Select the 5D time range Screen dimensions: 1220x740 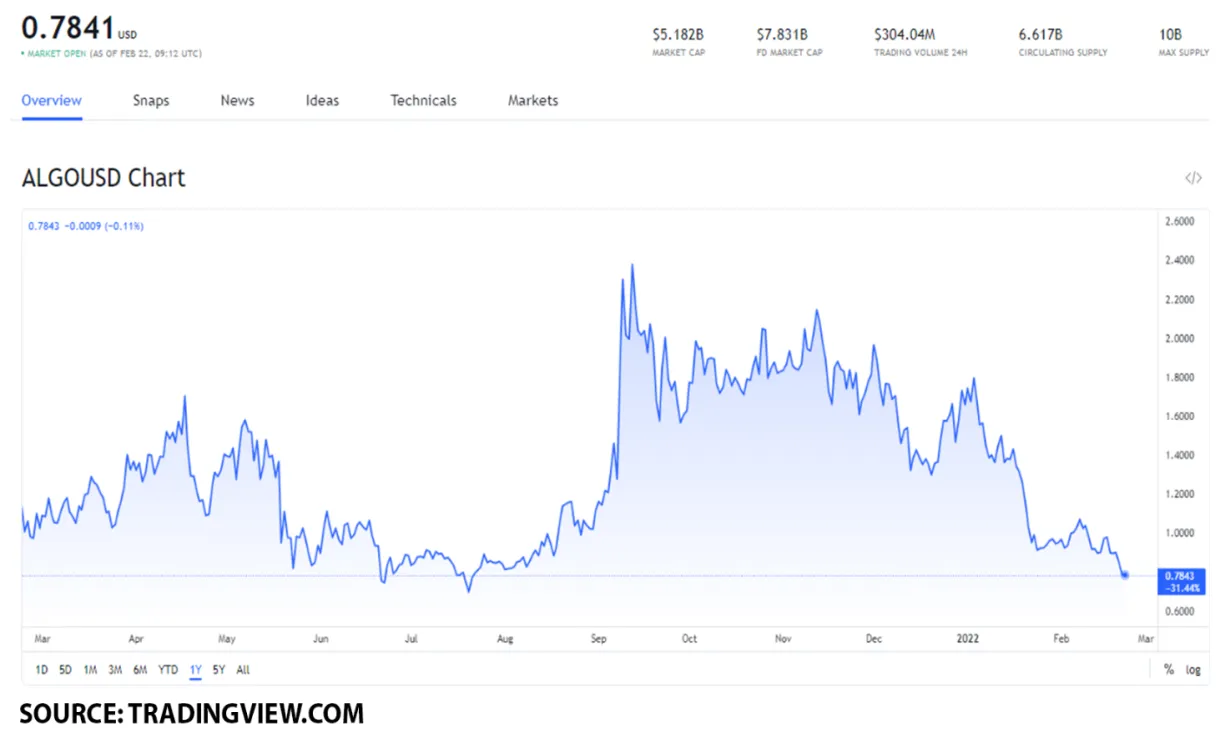pyautogui.click(x=65, y=670)
